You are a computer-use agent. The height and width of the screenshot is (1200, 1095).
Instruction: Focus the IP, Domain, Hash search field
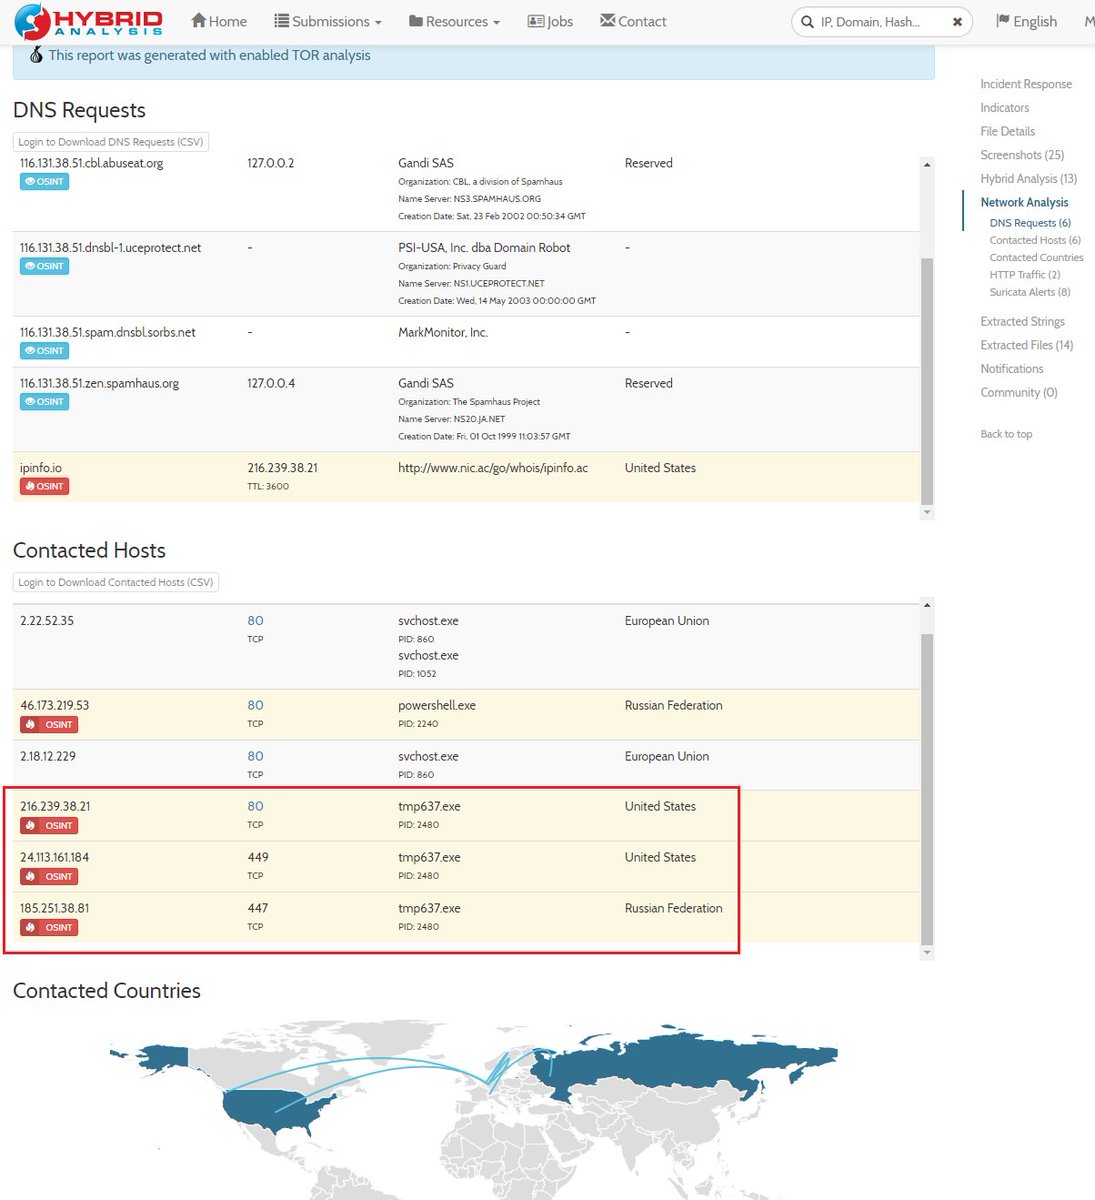880,21
